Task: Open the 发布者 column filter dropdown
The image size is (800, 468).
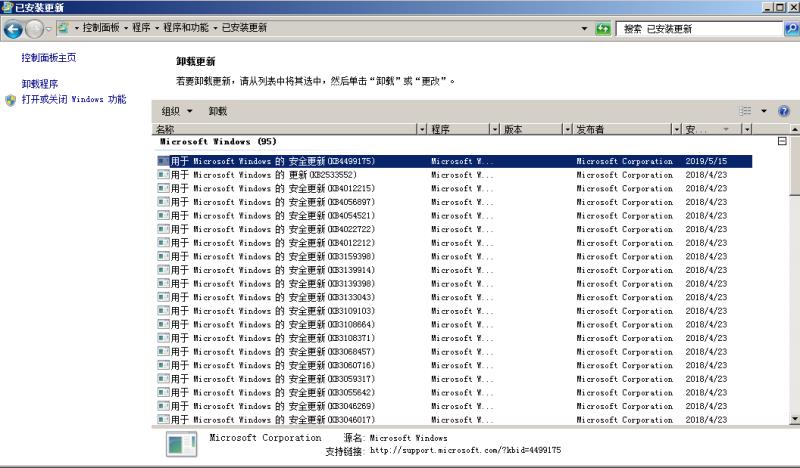Action: pyautogui.click(x=676, y=130)
